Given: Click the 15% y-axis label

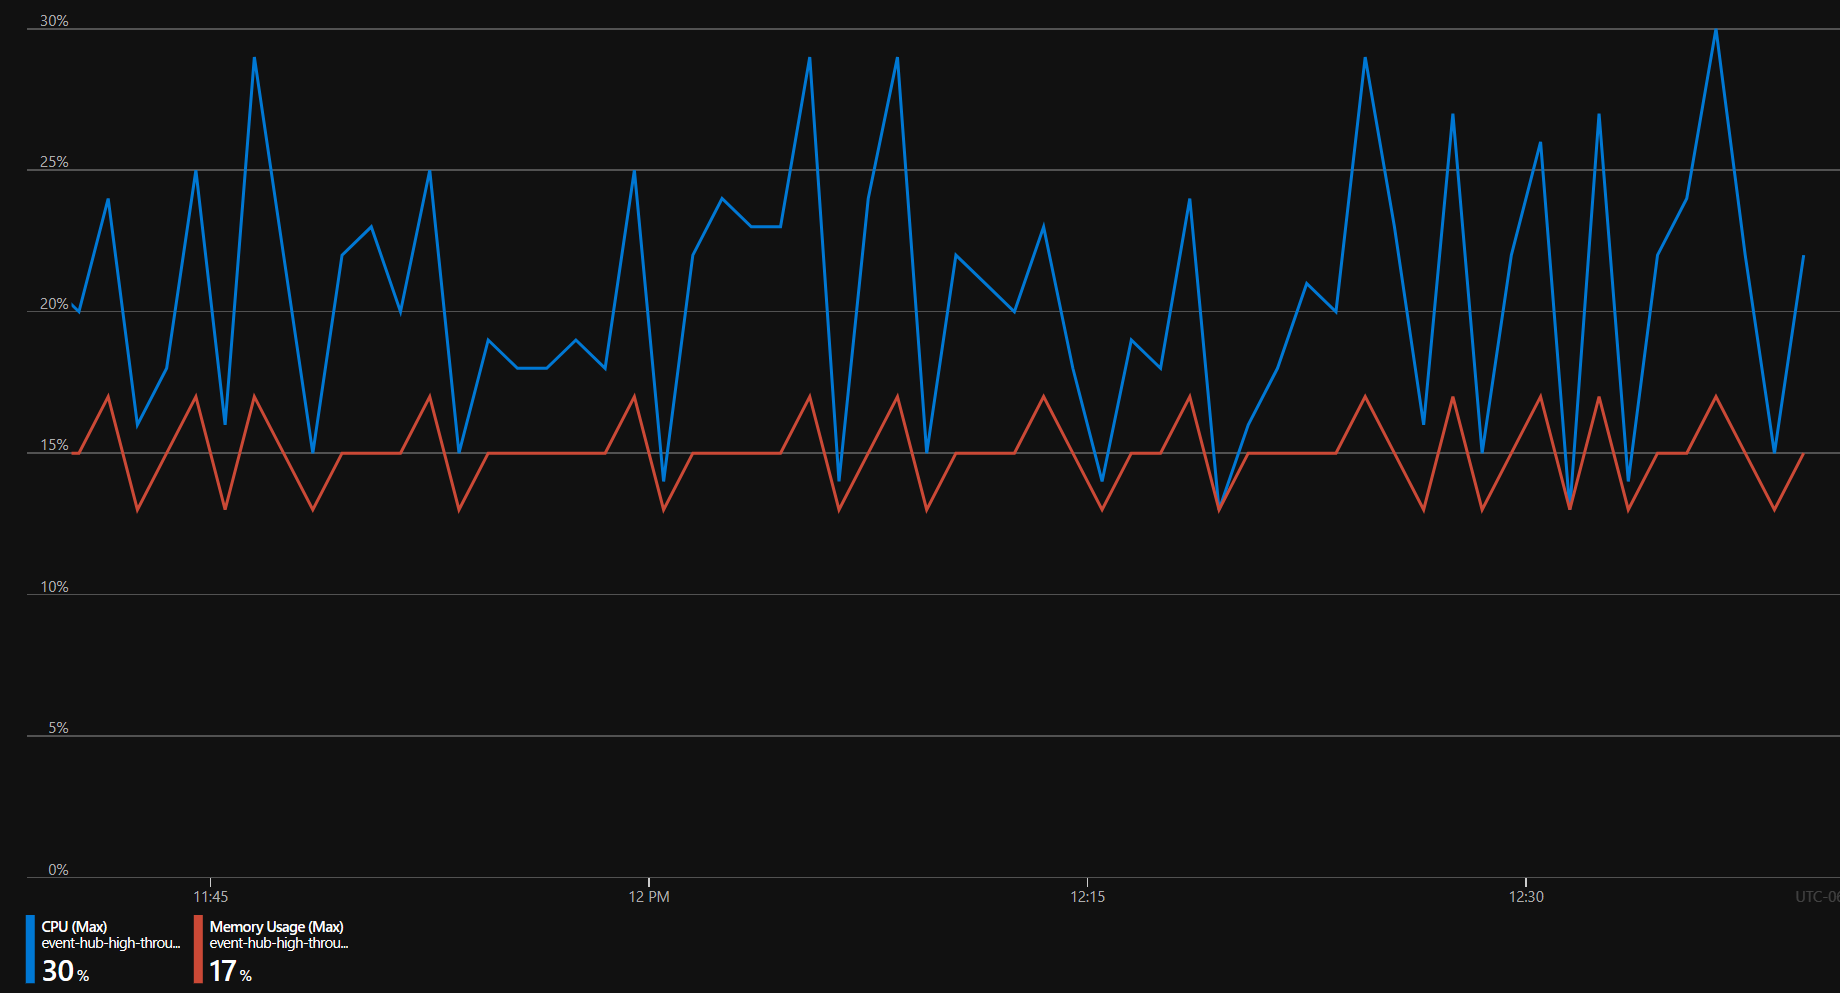Looking at the screenshot, I should point(54,445).
